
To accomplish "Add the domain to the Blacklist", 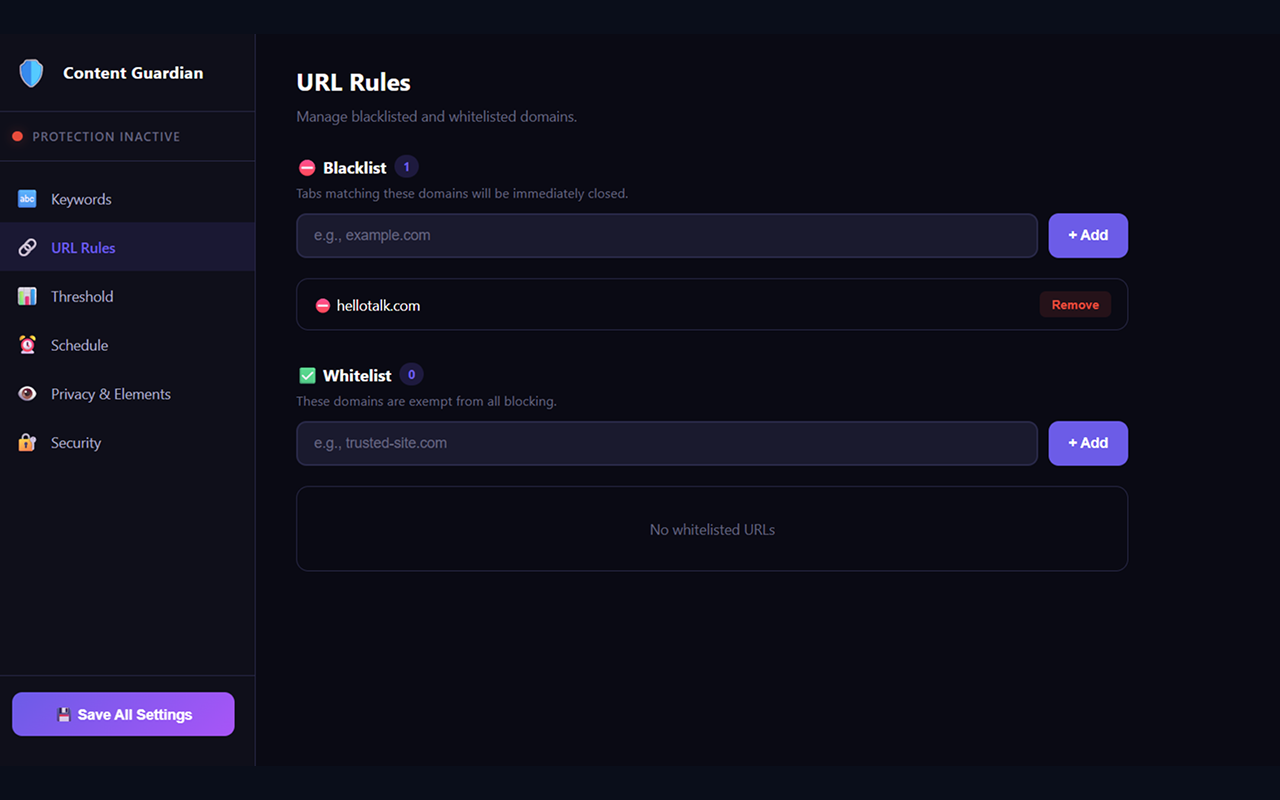I will (1088, 235).
